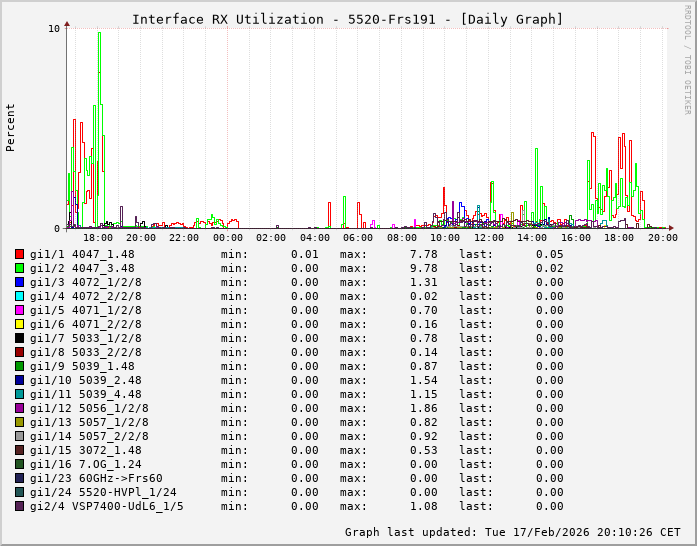
Task: Click the yellow gi1/6 4071_2/2/8 legend swatch
Action: (x=19, y=324)
